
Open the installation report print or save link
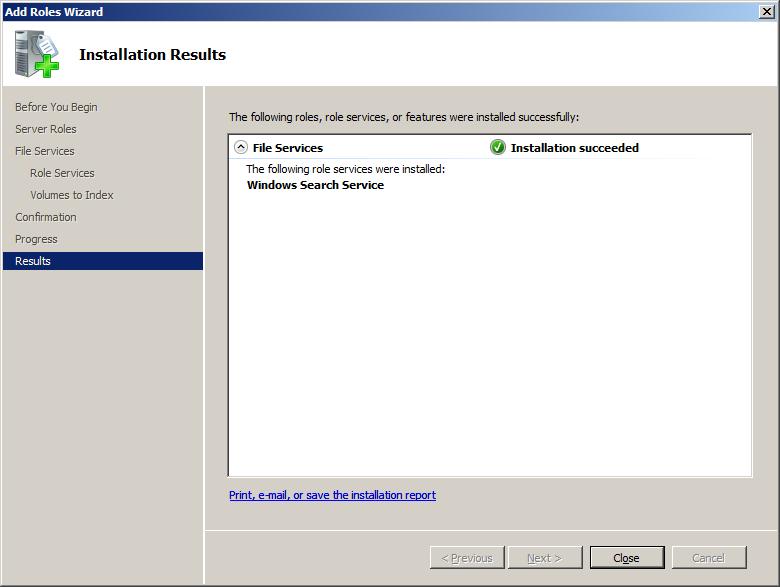(332, 495)
